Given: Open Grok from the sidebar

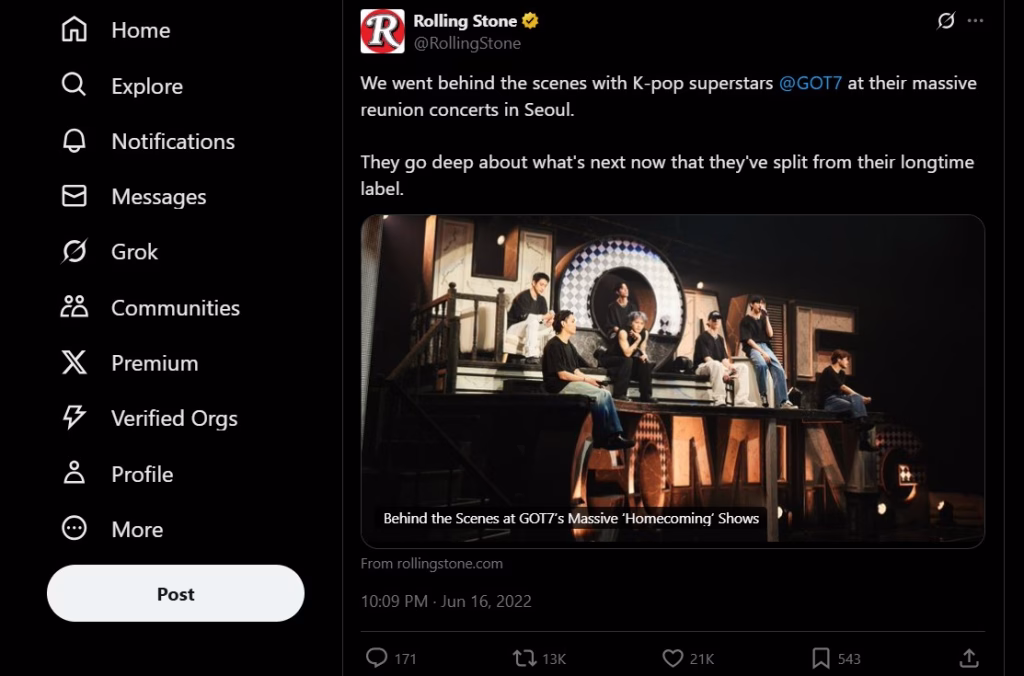Looking at the screenshot, I should (x=132, y=252).
